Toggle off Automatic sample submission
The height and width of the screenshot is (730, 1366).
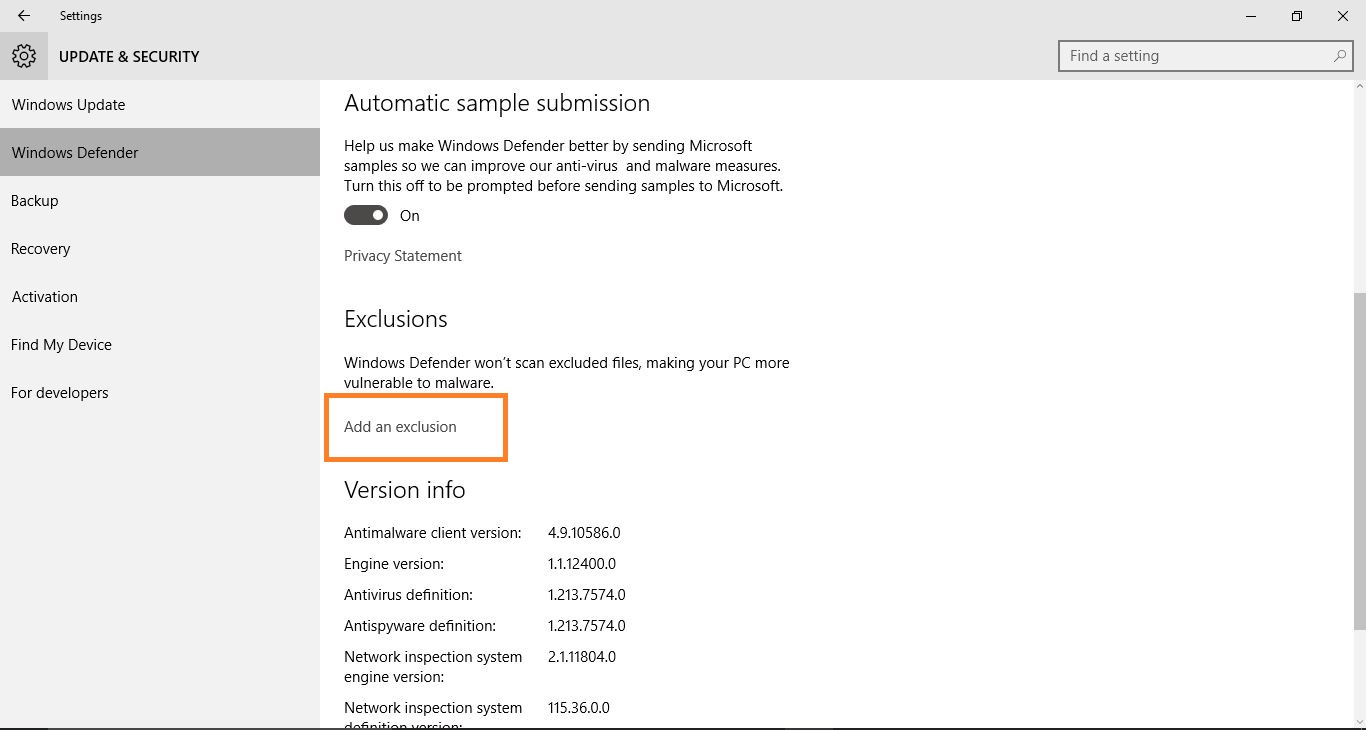click(365, 214)
